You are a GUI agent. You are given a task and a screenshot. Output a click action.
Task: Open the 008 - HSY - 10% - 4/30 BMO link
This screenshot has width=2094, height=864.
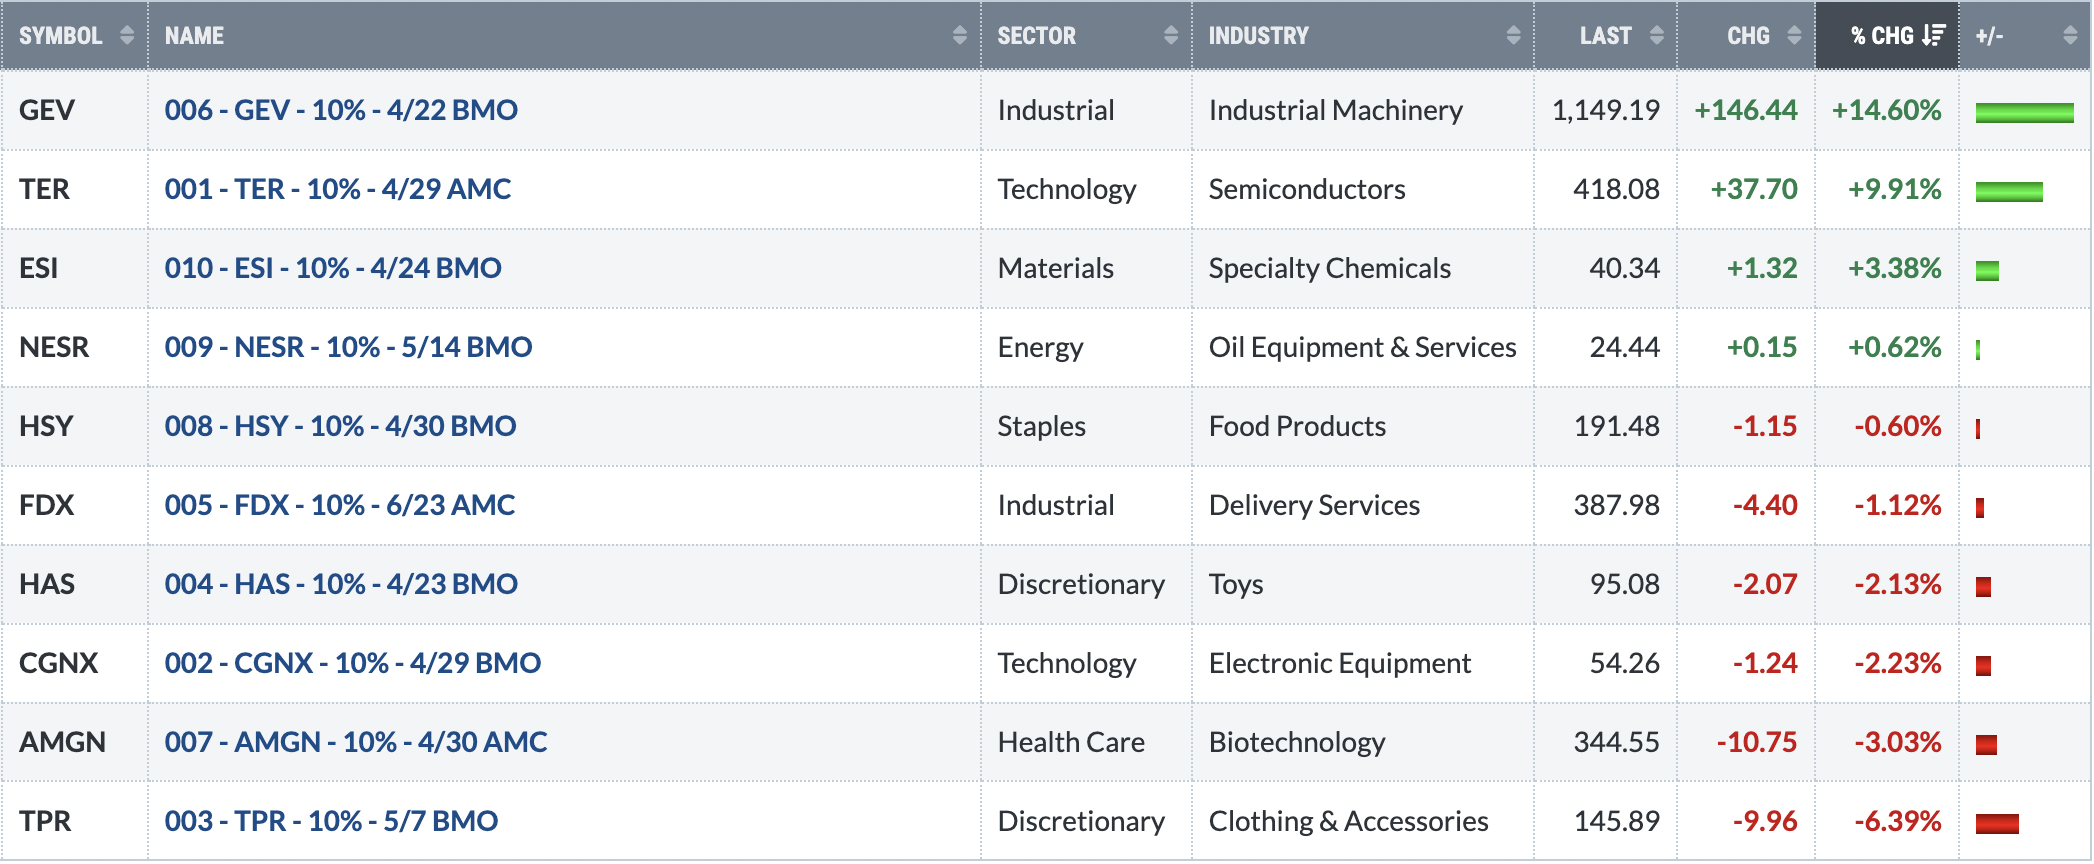point(340,426)
